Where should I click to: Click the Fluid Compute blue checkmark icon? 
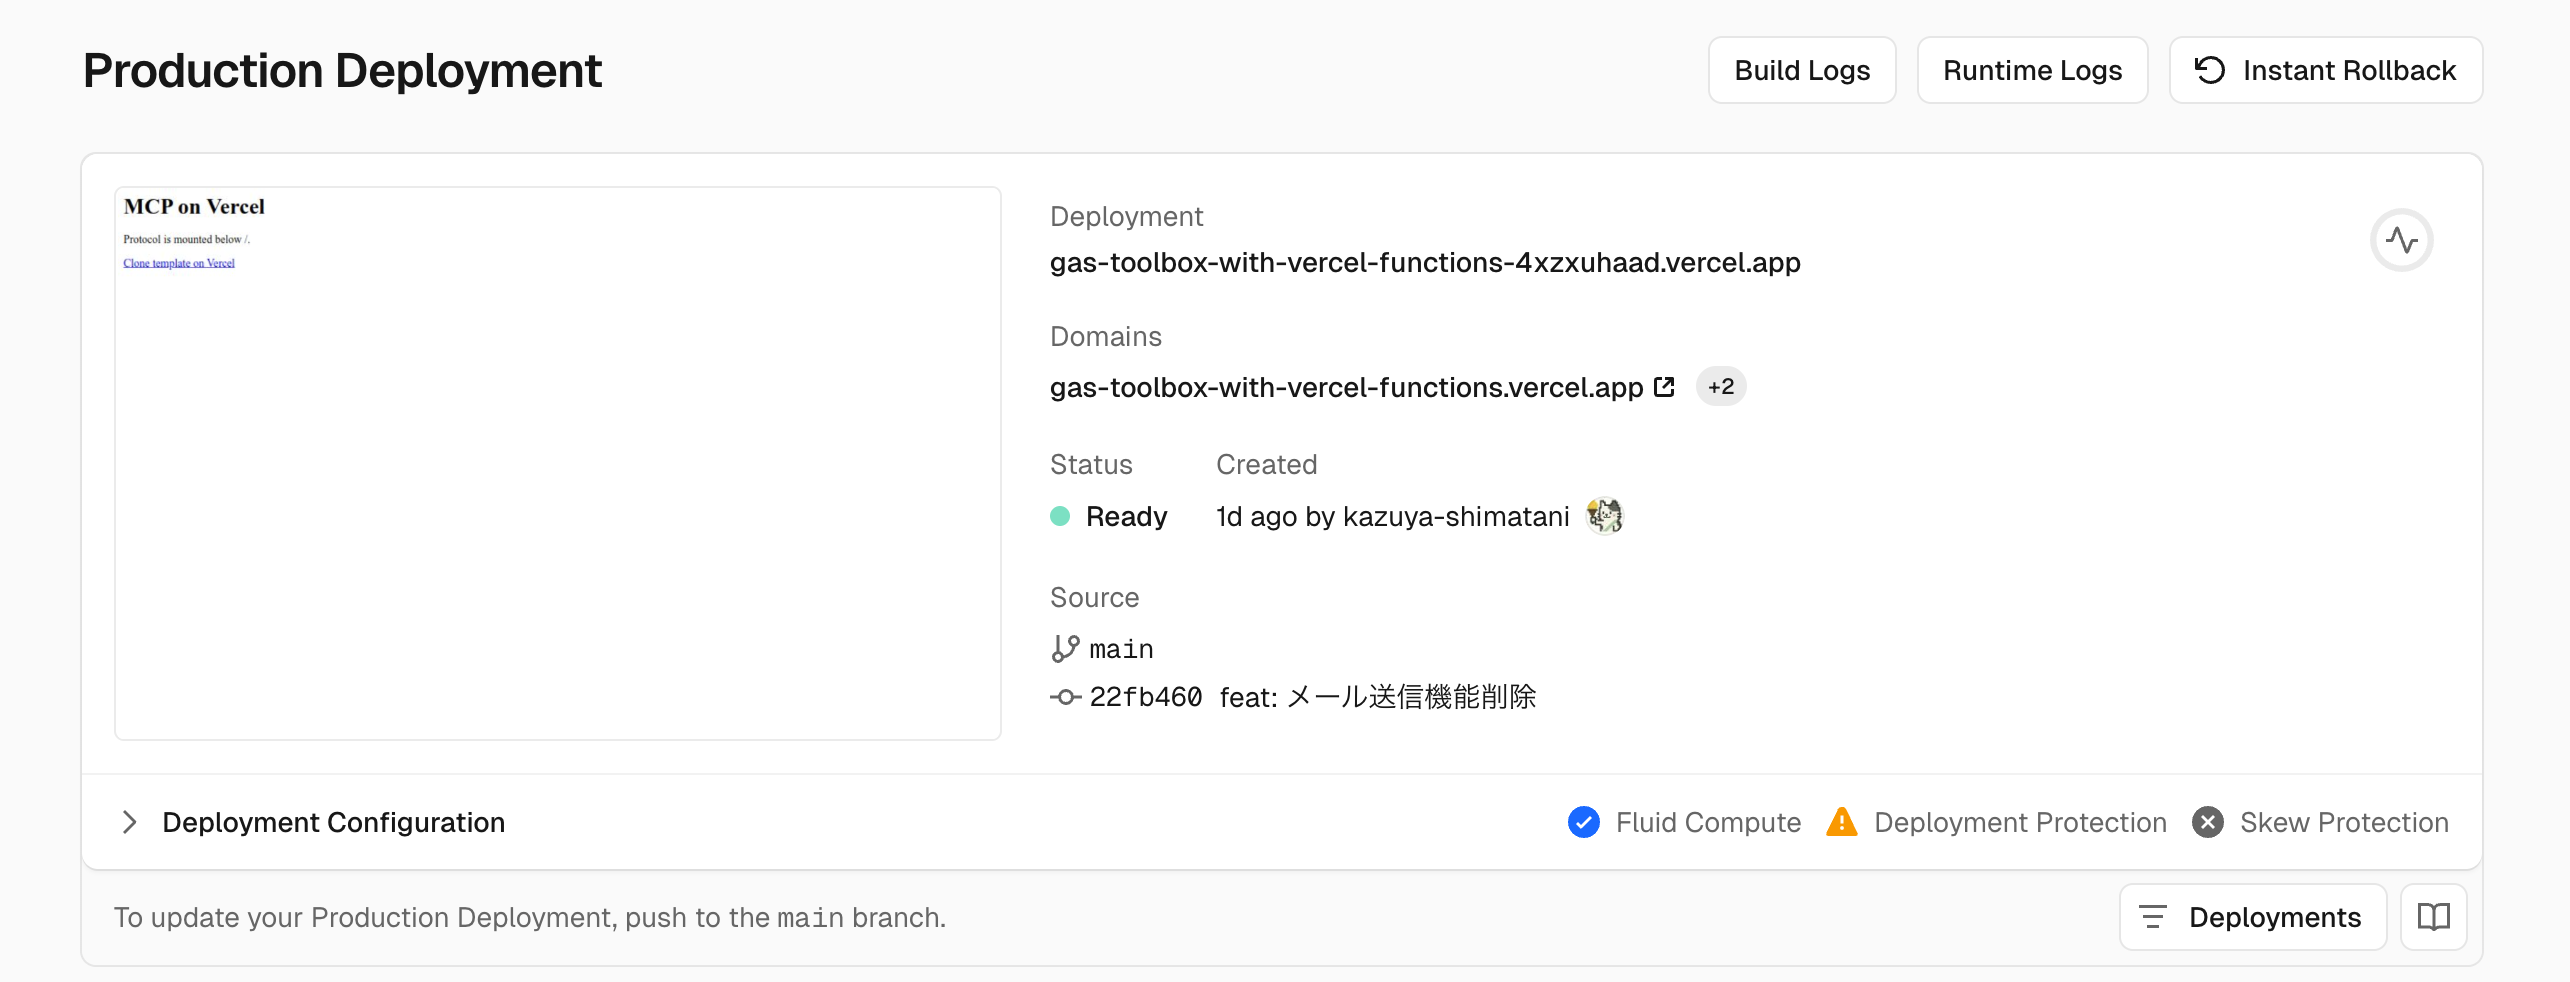(1583, 822)
